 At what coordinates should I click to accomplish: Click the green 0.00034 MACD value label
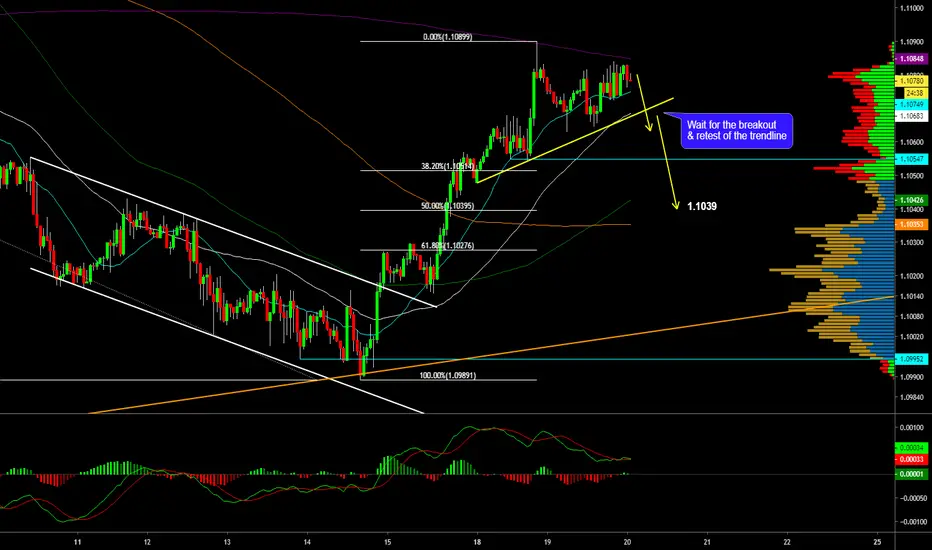[x=911, y=448]
